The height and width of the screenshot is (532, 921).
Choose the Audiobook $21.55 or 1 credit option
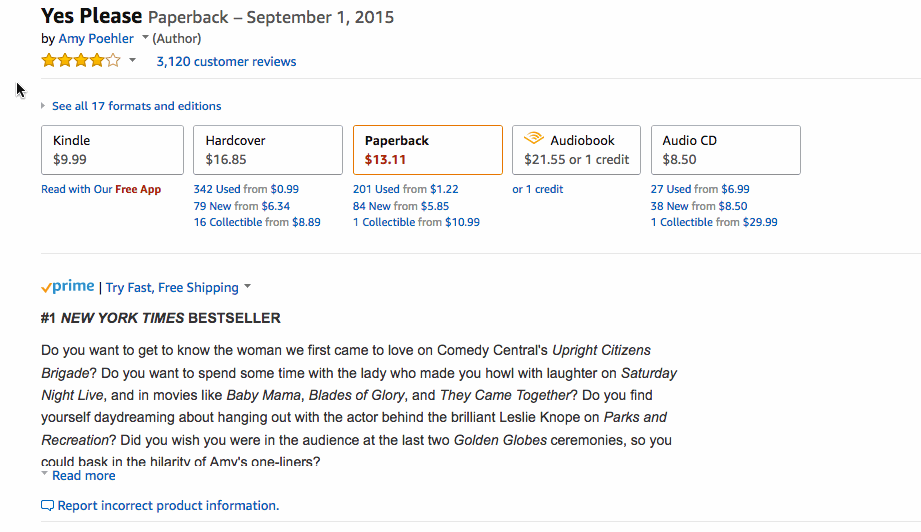pos(576,150)
